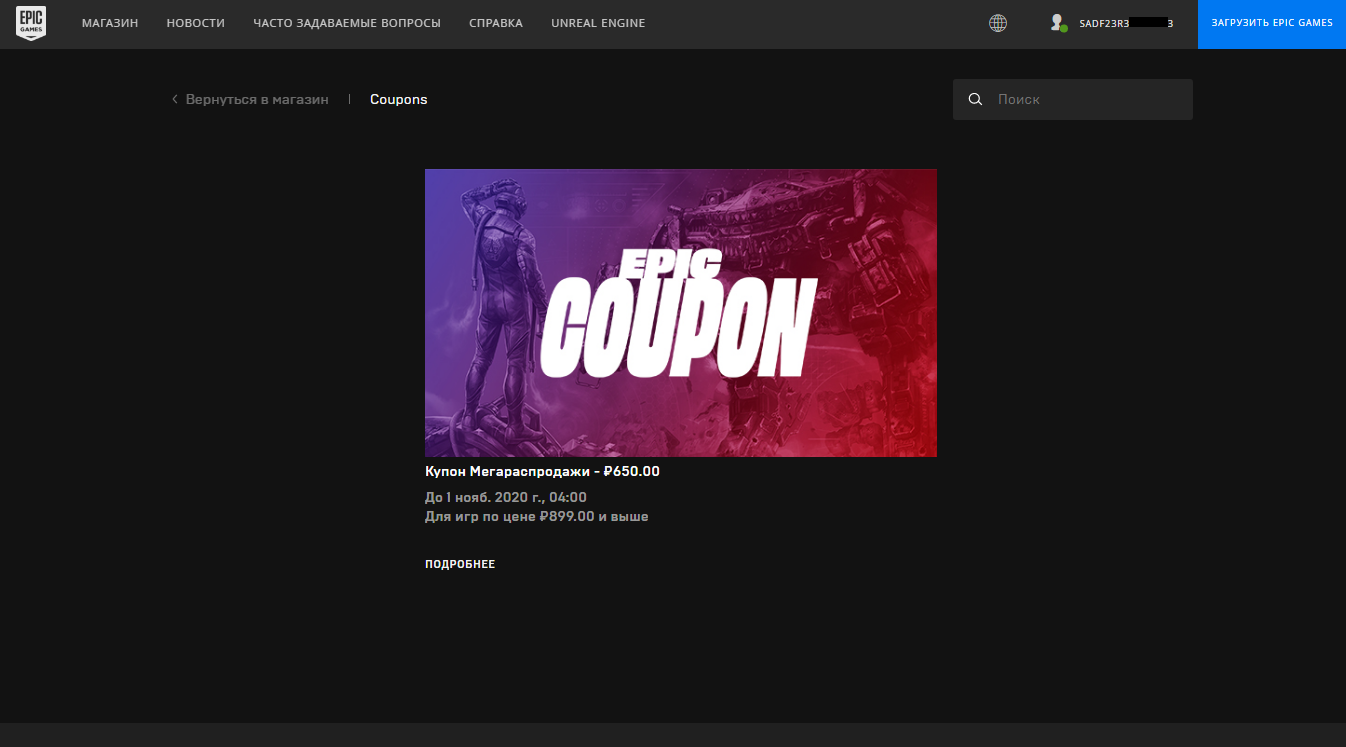Expand coupon details via ПОДРОБНЕЕ
Screen dimensions: 1346x747
pos(460,564)
